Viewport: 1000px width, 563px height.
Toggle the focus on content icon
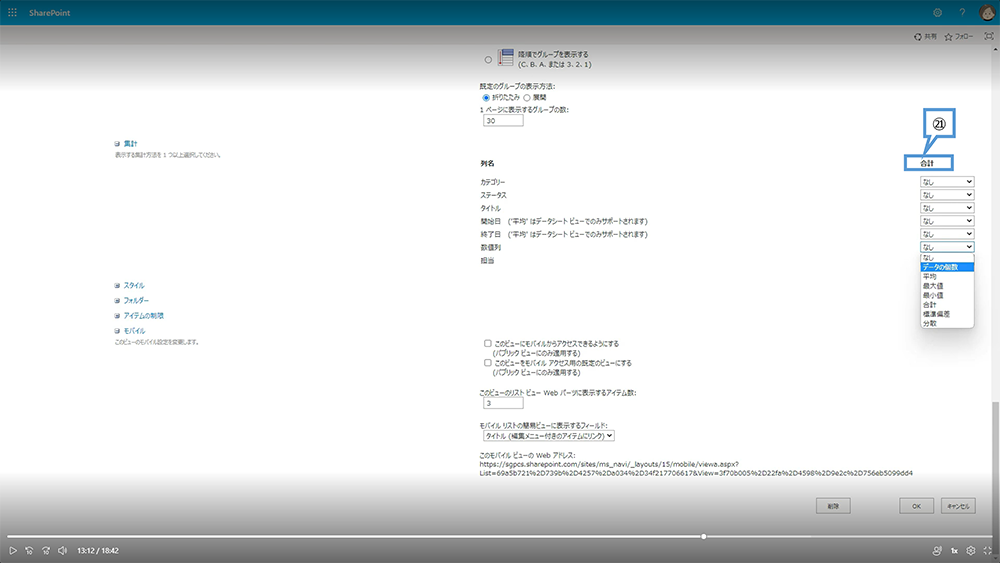[989, 36]
